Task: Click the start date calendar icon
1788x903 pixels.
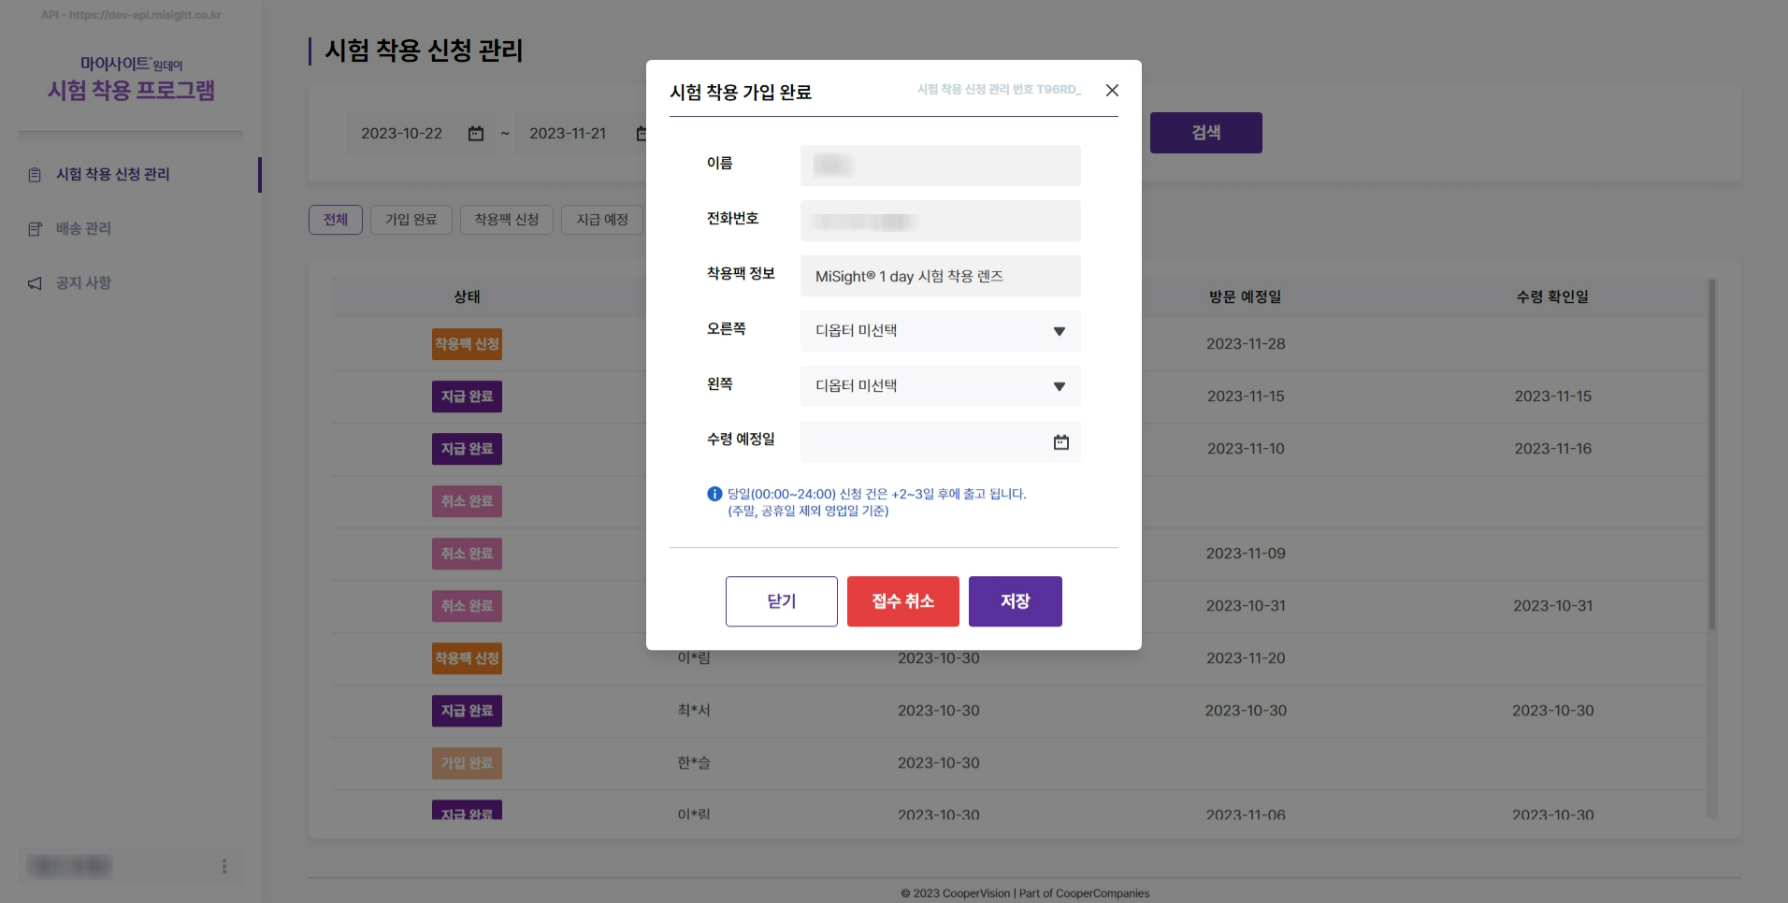Action: [x=476, y=134]
